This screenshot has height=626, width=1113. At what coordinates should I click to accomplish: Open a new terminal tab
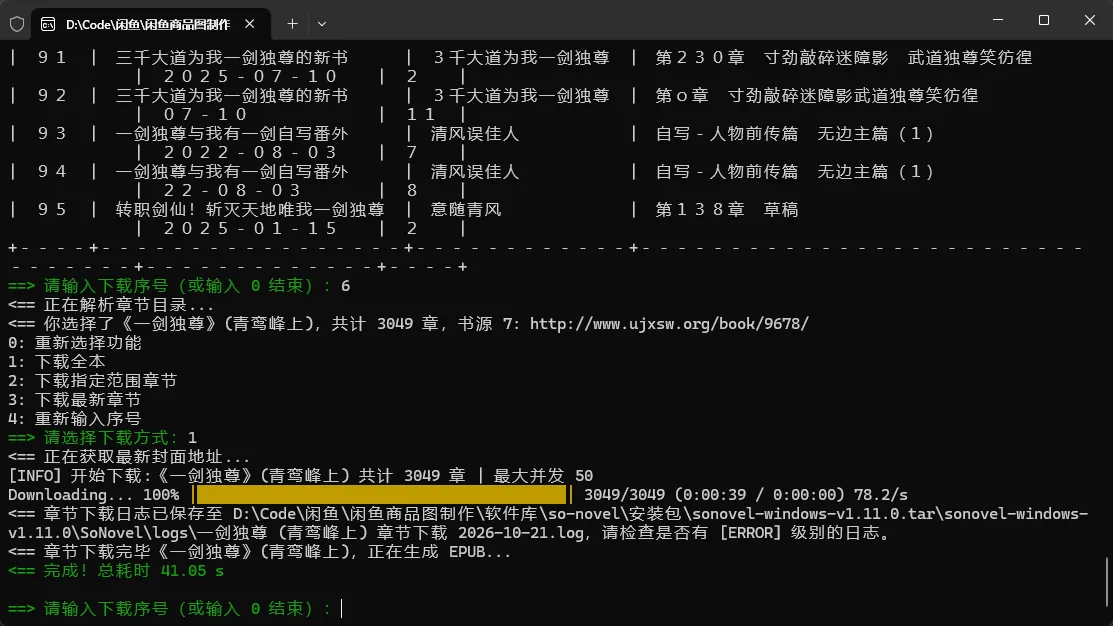pos(292,23)
